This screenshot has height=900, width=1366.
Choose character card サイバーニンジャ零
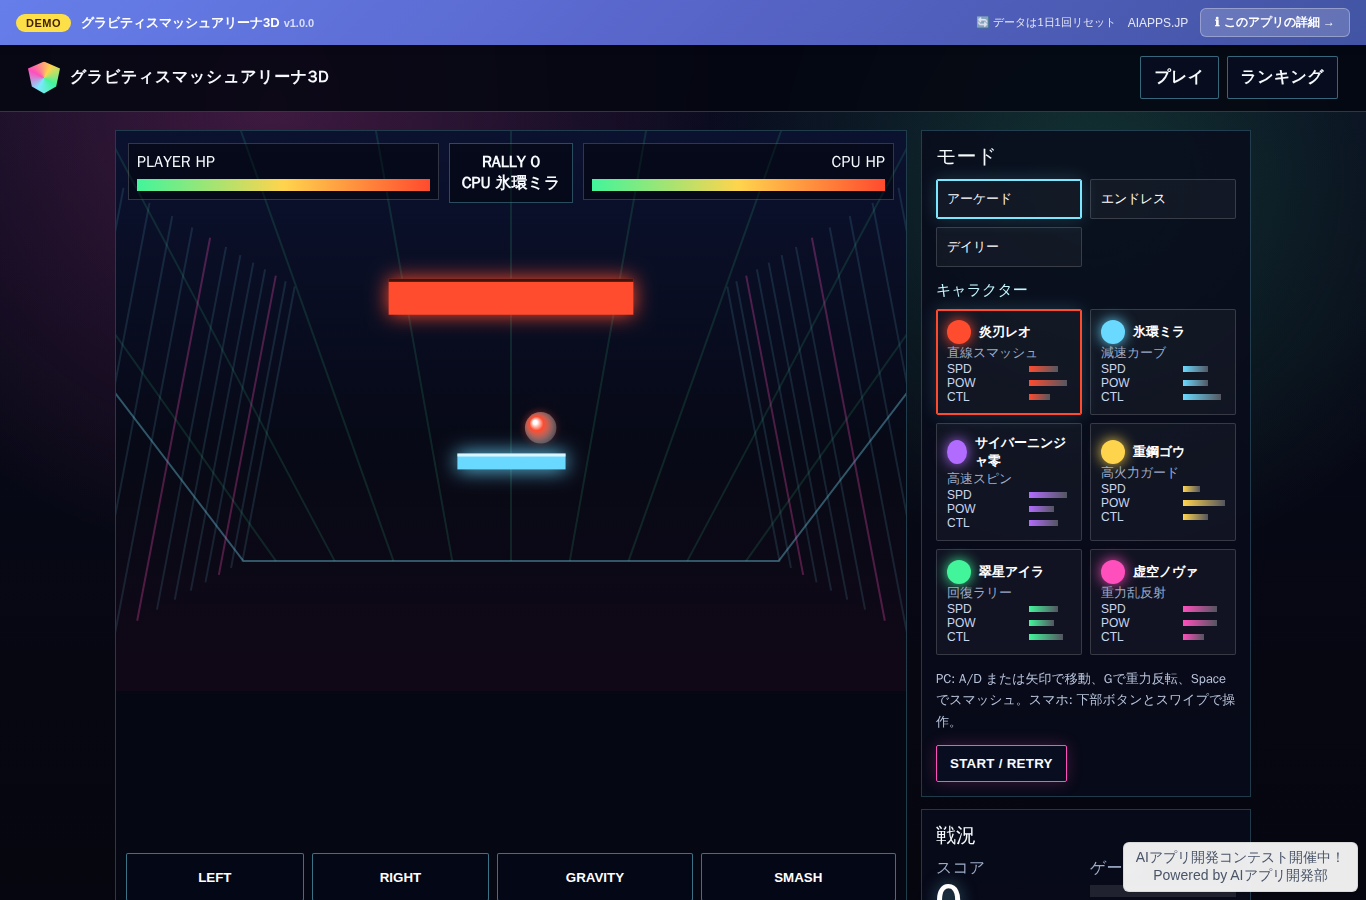1009,482
